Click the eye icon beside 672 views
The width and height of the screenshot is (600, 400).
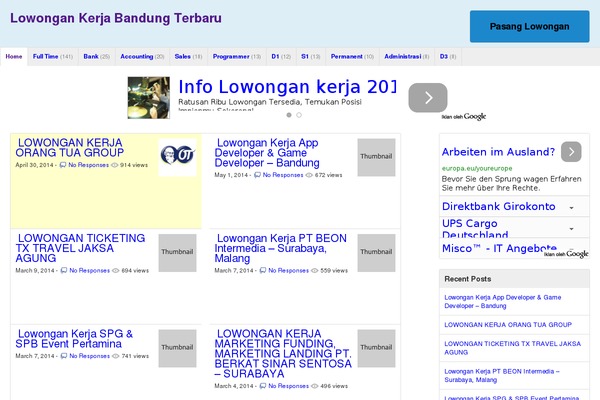click(x=309, y=175)
